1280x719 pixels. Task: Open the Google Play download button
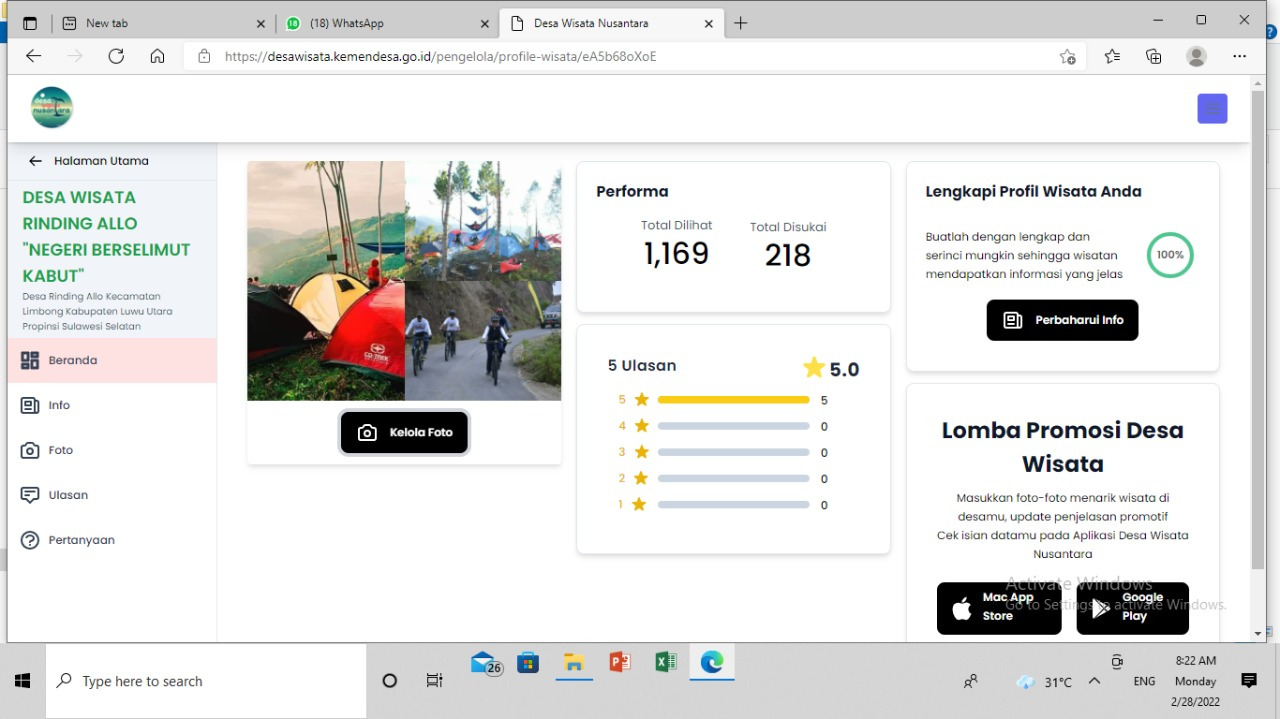pos(1132,608)
